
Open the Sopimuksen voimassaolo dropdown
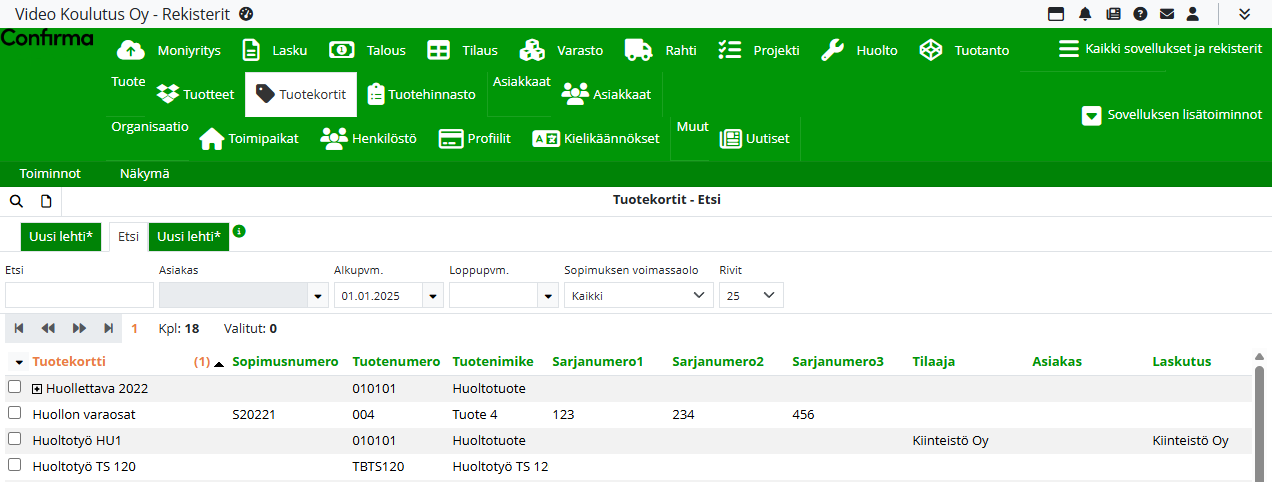(638, 295)
